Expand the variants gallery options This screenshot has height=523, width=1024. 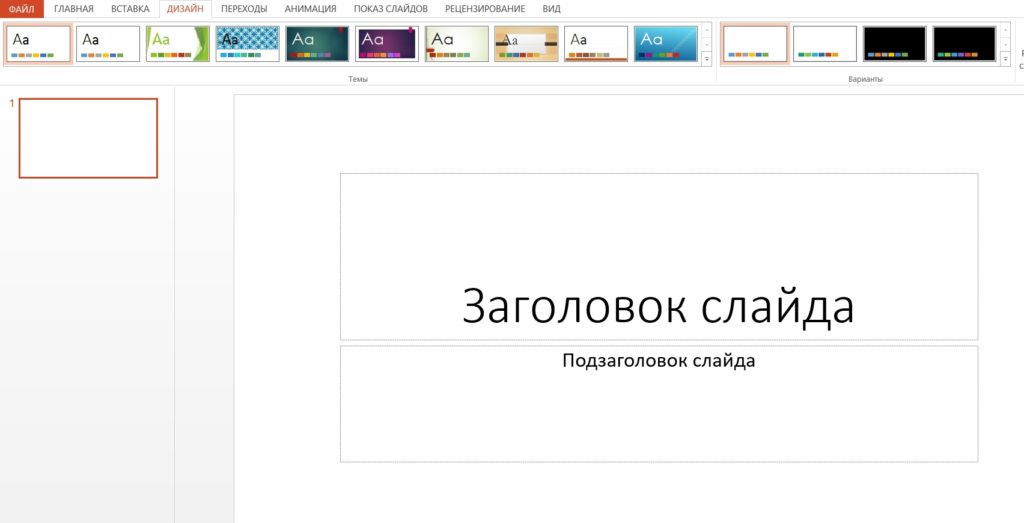tap(1005, 60)
